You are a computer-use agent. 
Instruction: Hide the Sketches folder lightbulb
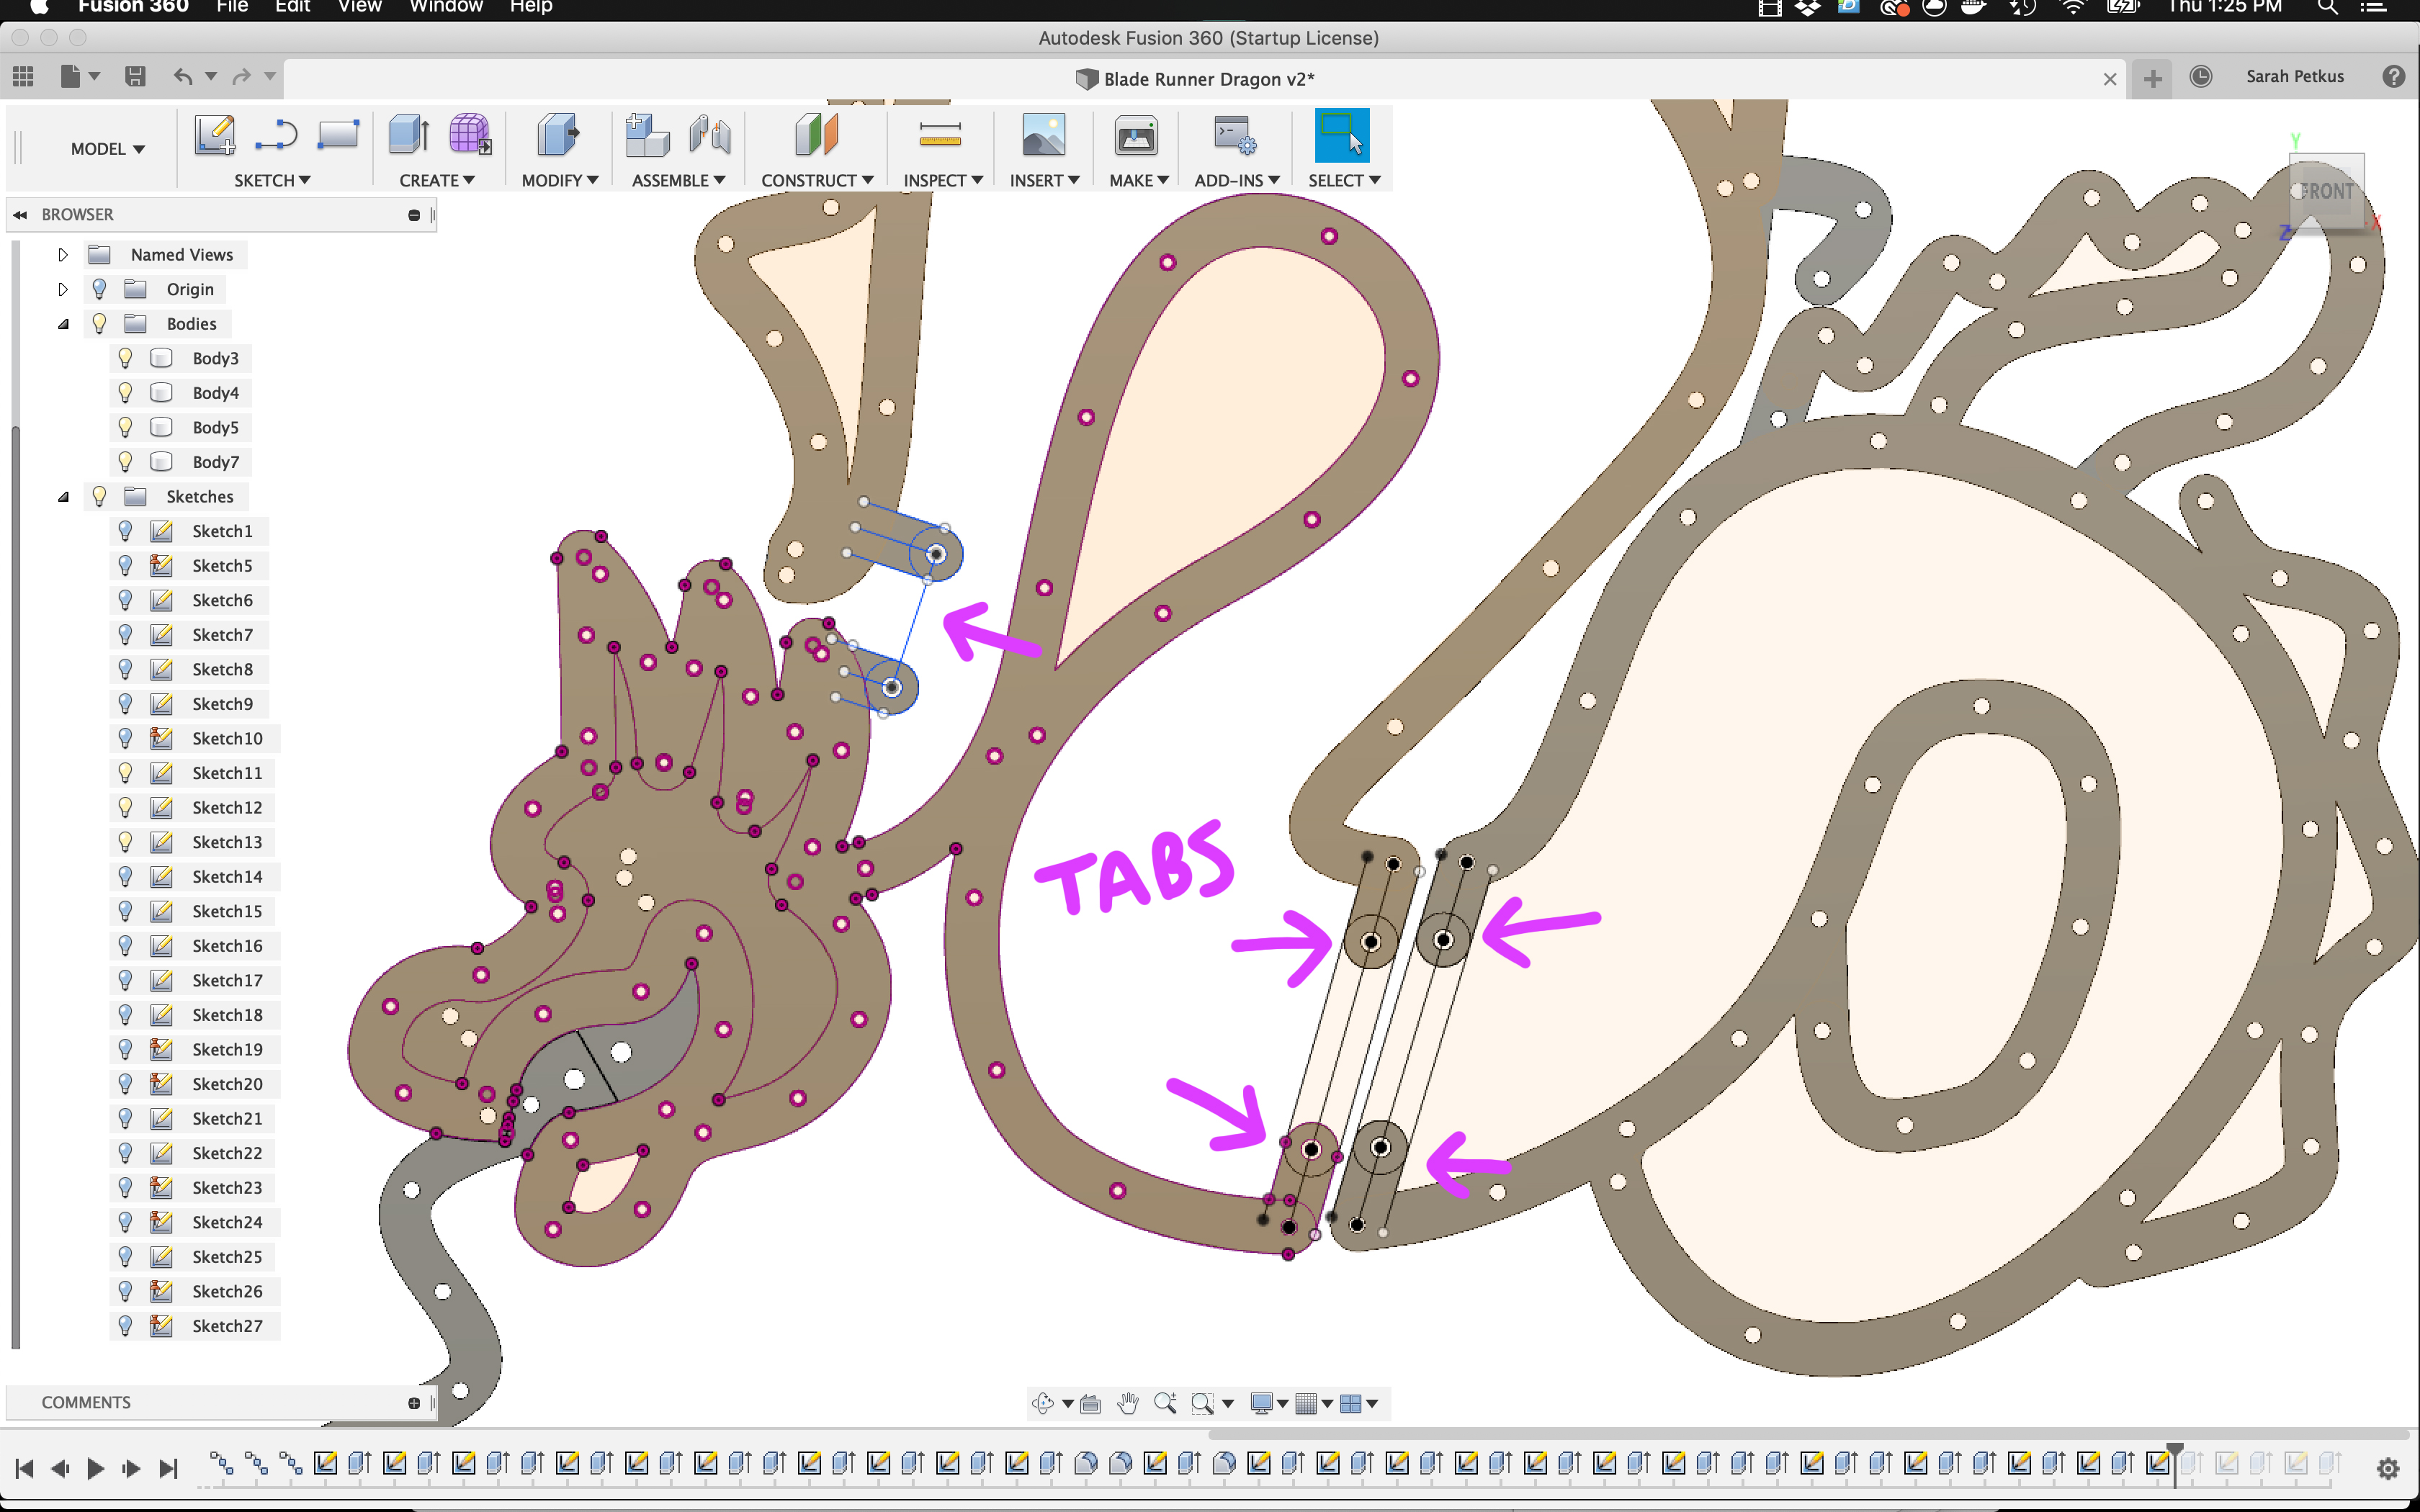pyautogui.click(x=99, y=496)
